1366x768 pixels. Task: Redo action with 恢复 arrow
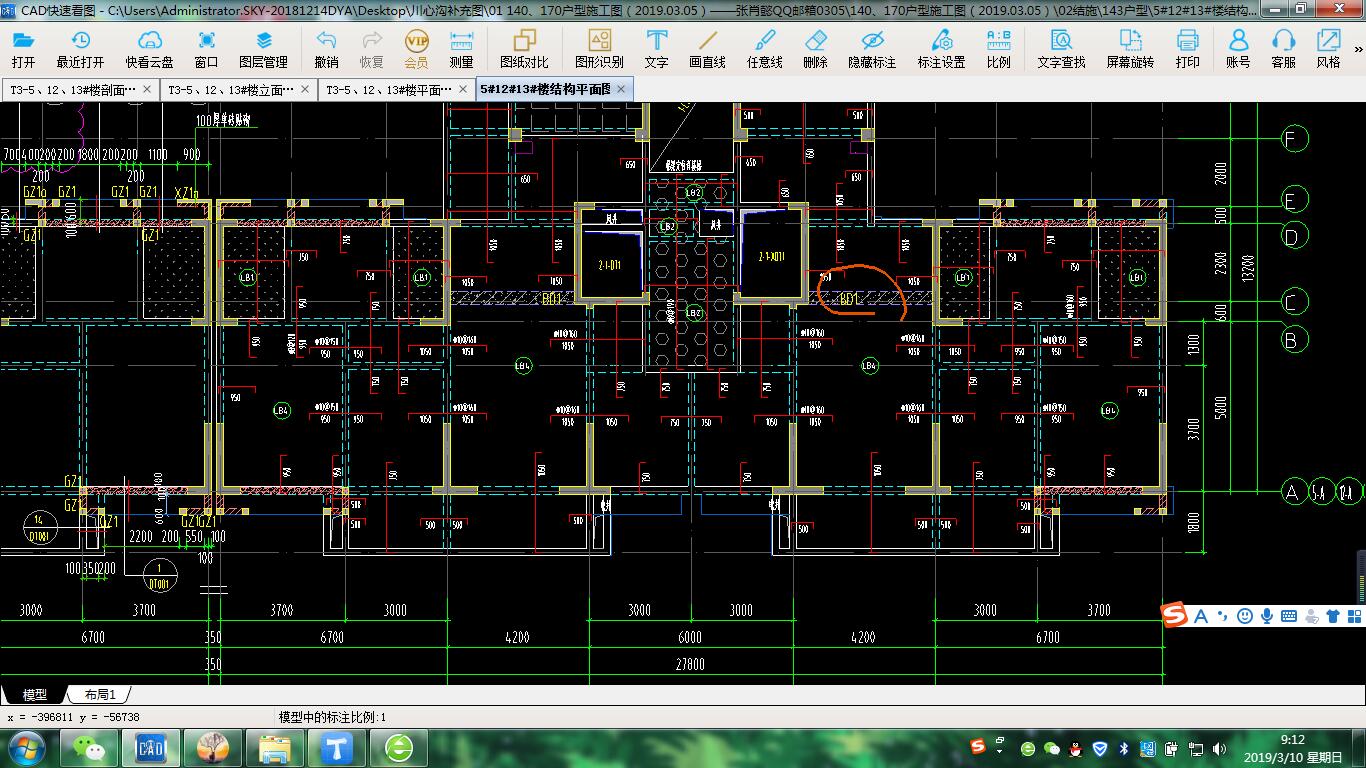tap(371, 48)
